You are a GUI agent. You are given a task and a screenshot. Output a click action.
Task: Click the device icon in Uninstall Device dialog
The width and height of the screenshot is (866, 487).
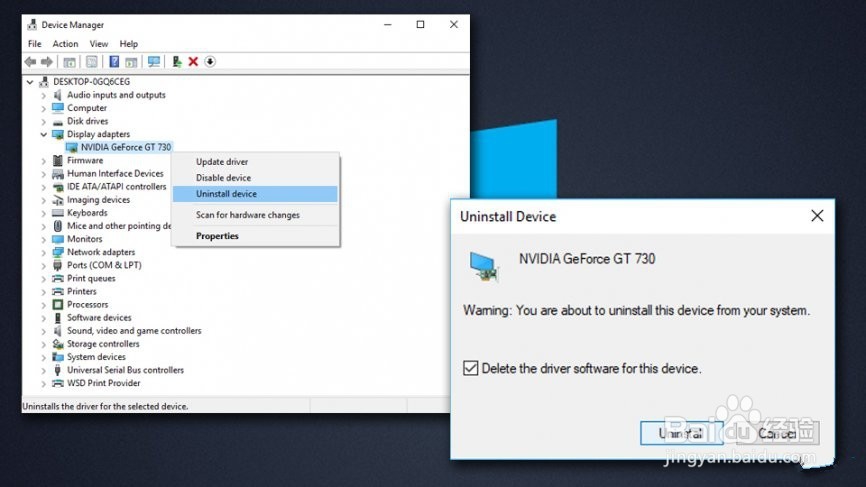click(x=484, y=267)
